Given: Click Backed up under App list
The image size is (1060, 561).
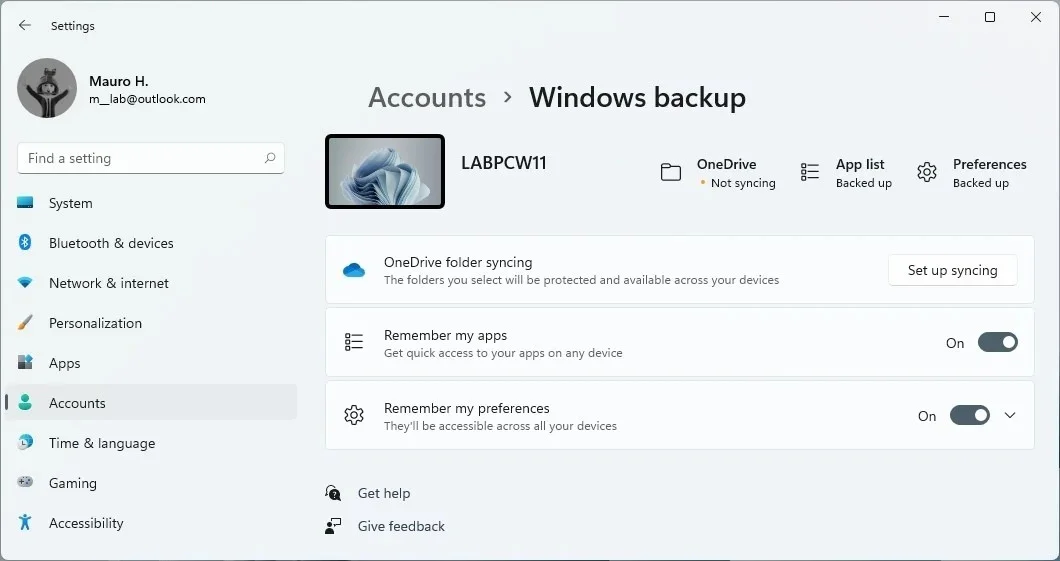Looking at the screenshot, I should (x=864, y=183).
